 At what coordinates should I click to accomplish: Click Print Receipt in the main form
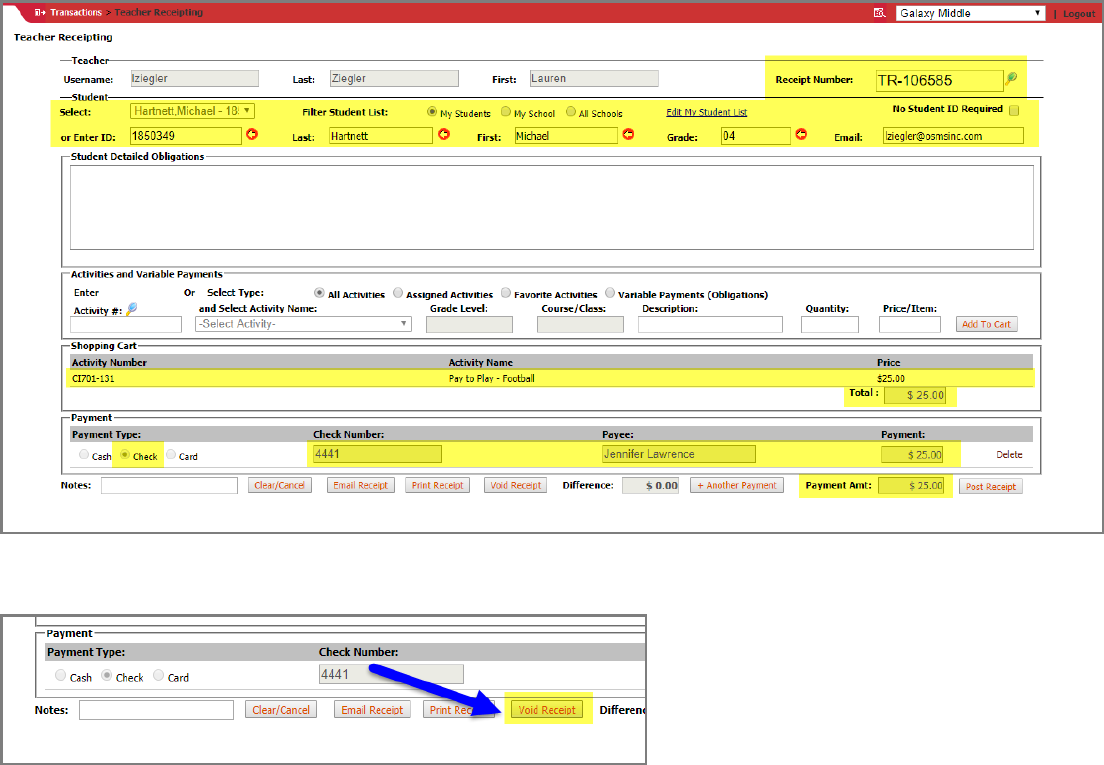pyautogui.click(x=437, y=486)
